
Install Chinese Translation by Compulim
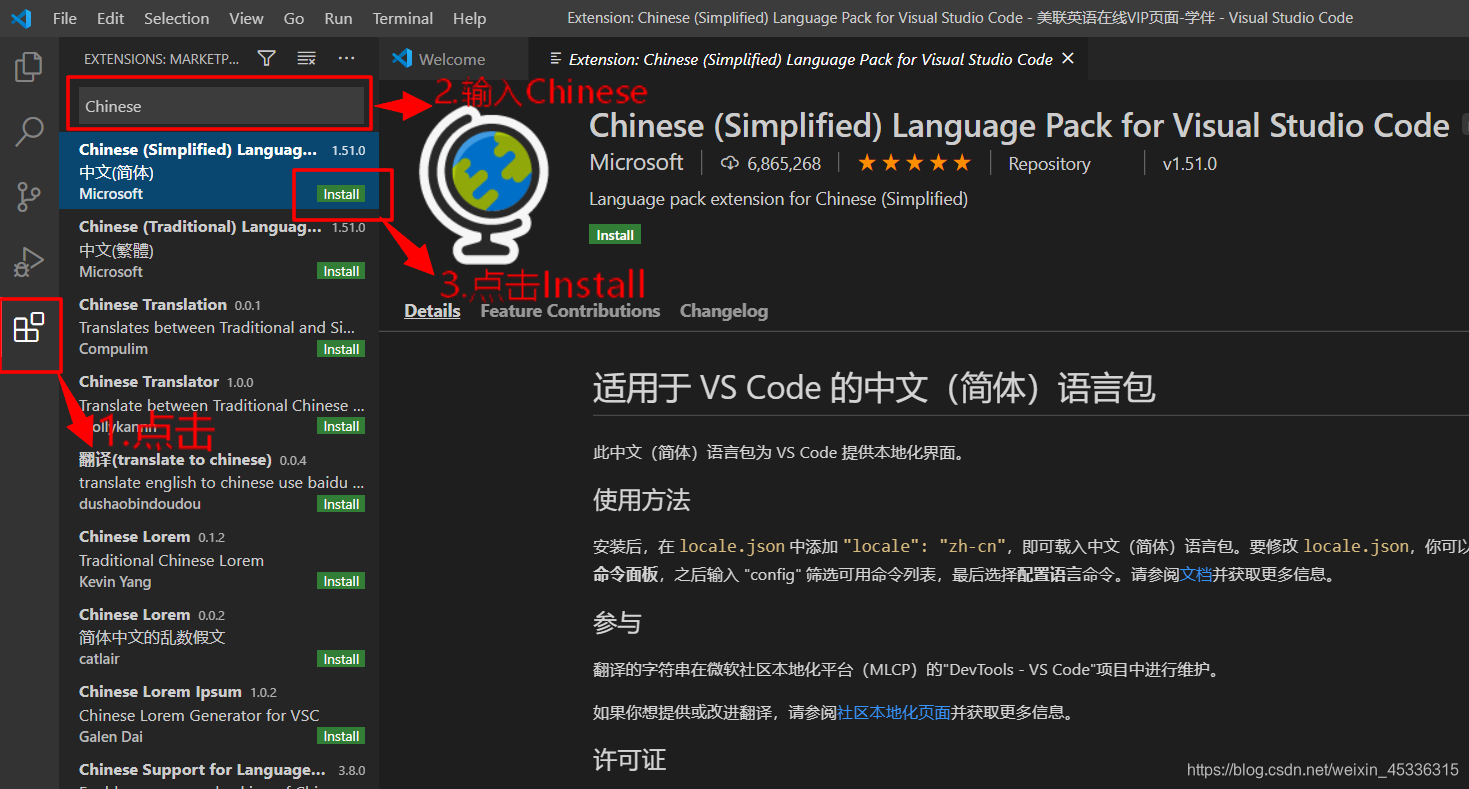341,349
